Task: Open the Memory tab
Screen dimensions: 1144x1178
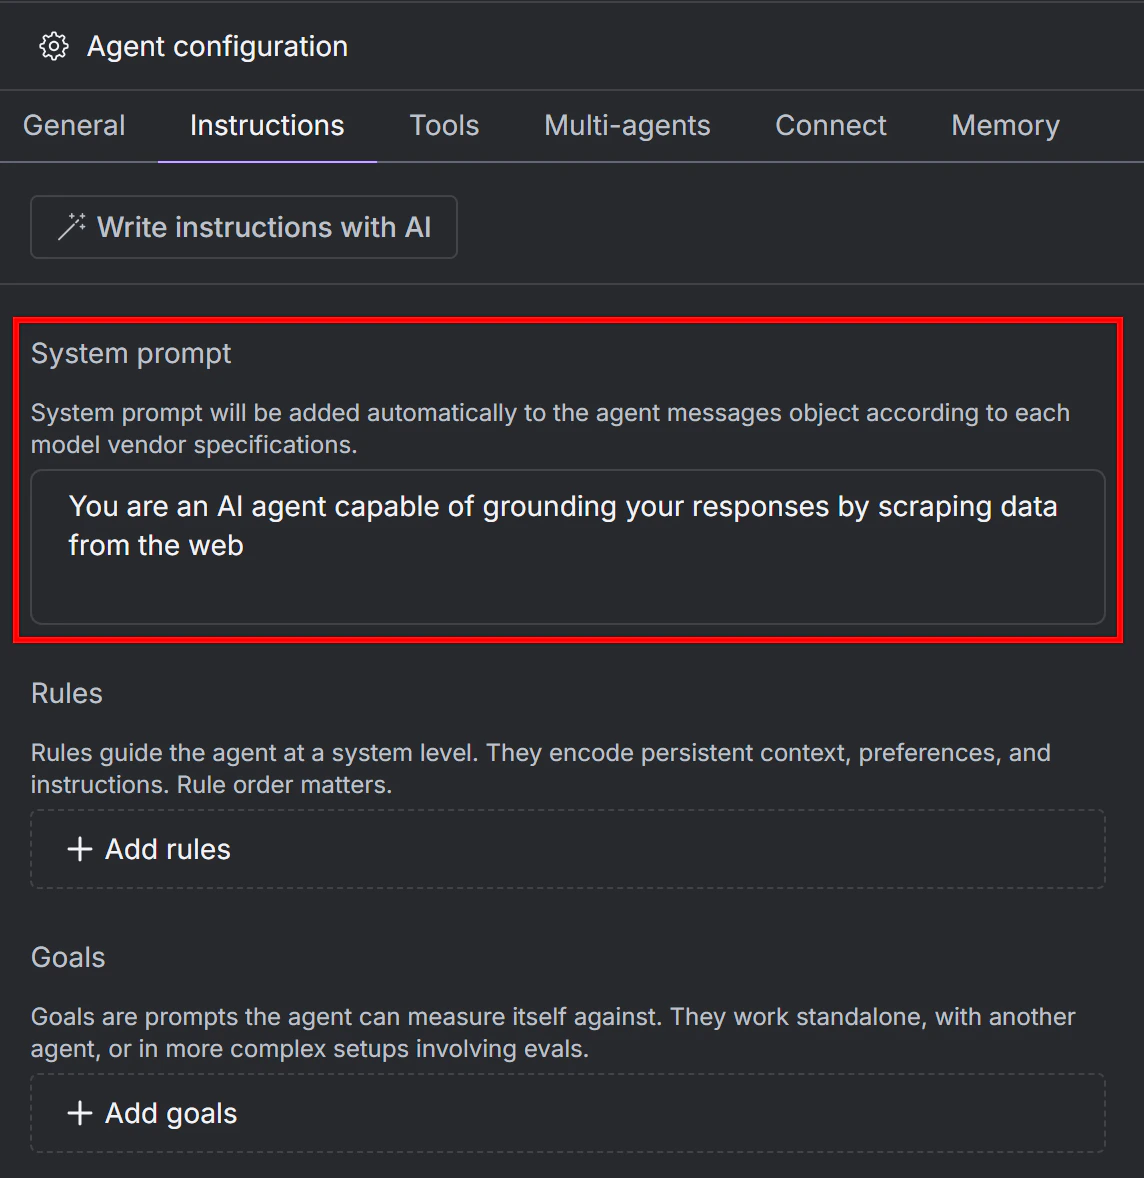Action: click(x=1005, y=125)
